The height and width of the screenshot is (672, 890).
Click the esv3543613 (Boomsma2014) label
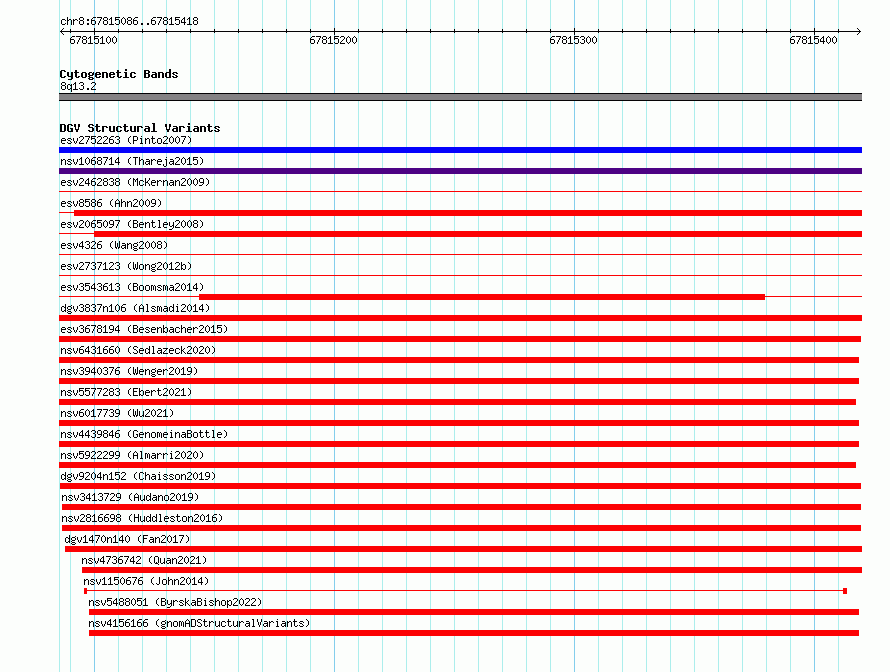pyautogui.click(x=132, y=287)
